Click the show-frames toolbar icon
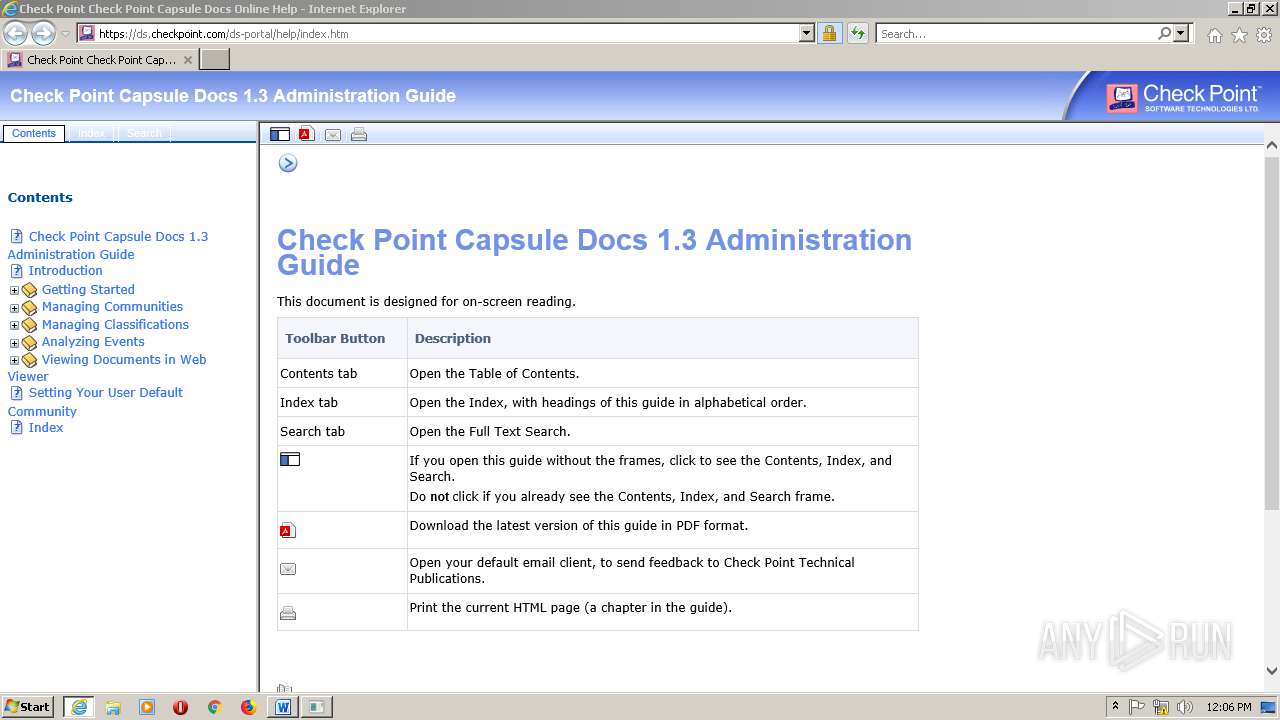 [280, 134]
